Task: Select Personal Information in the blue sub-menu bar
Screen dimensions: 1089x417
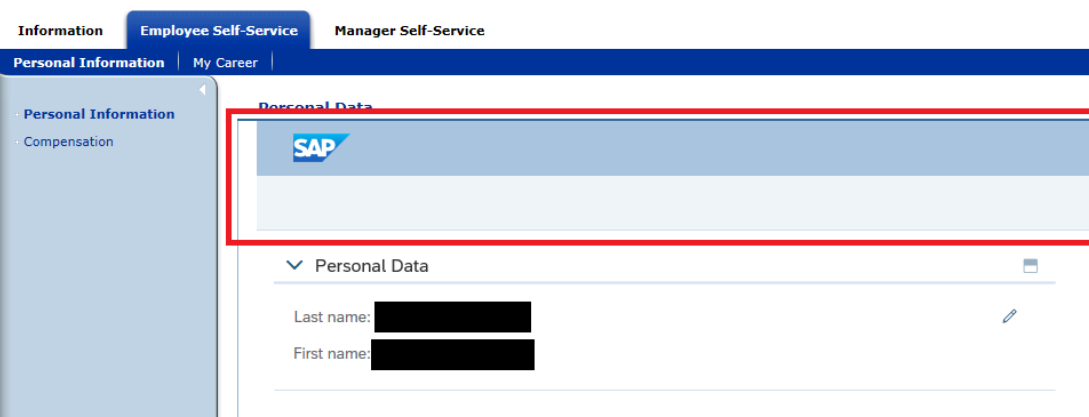Action: tap(89, 63)
